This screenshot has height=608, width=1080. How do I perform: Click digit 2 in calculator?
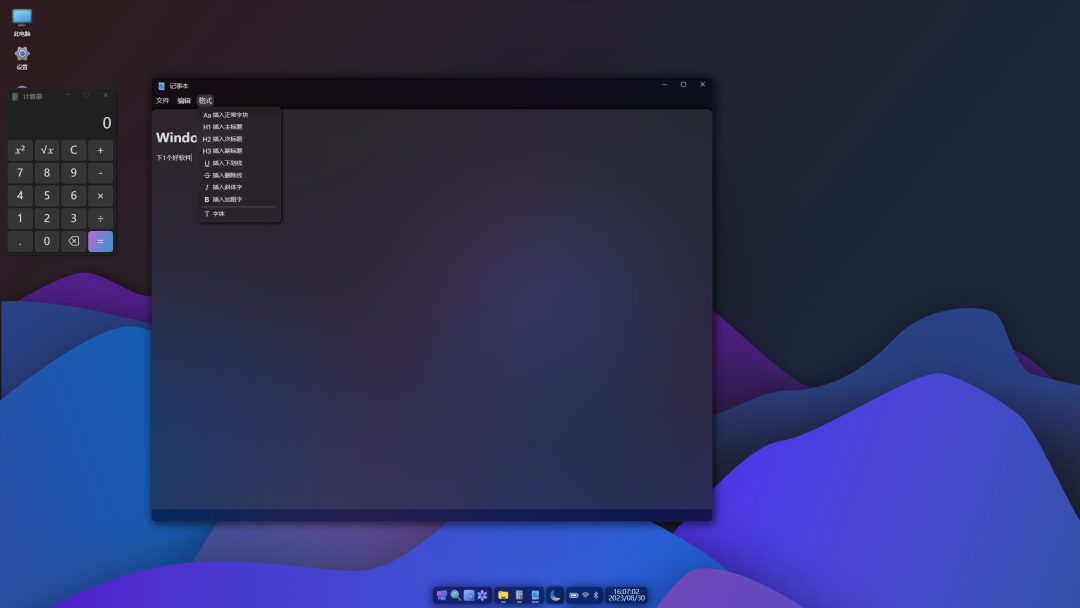coord(47,218)
